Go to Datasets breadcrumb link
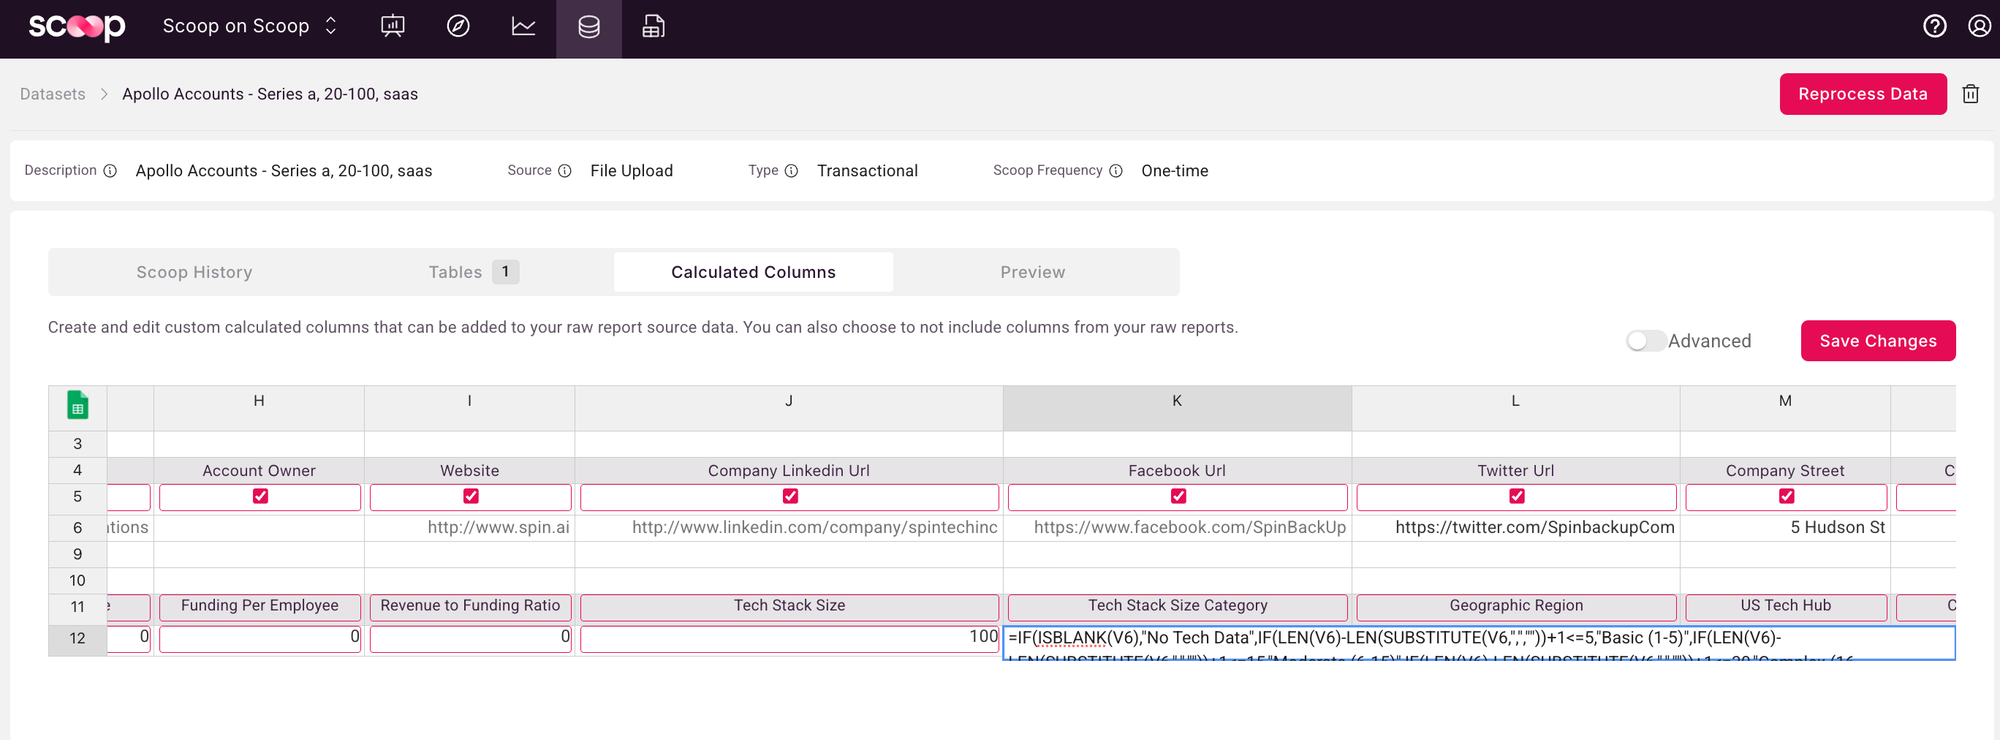 53,94
